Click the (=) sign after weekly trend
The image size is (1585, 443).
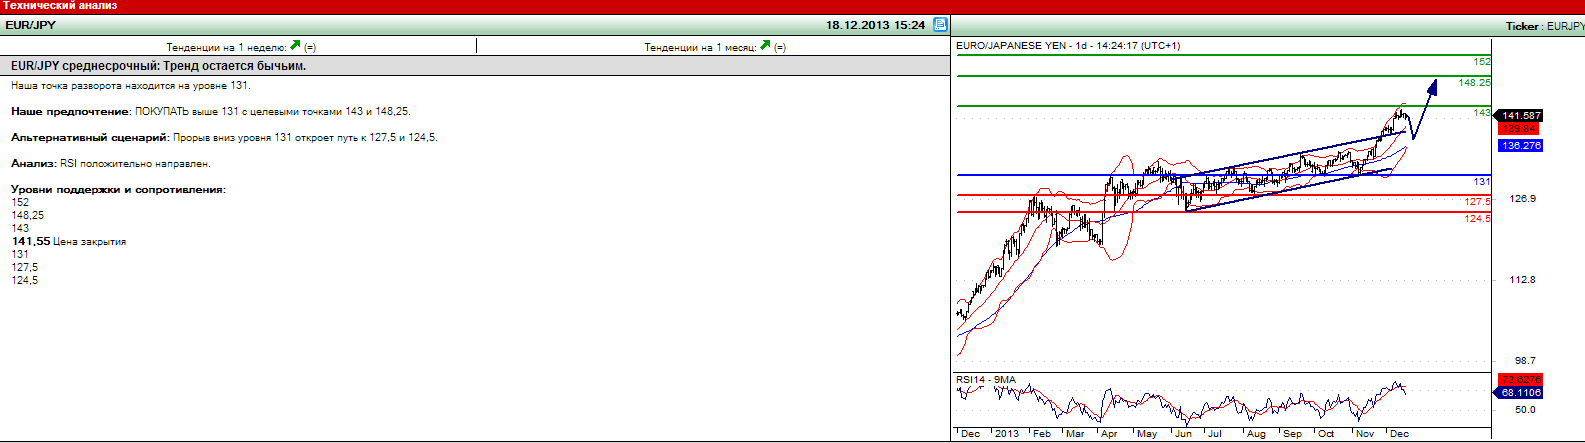point(310,47)
